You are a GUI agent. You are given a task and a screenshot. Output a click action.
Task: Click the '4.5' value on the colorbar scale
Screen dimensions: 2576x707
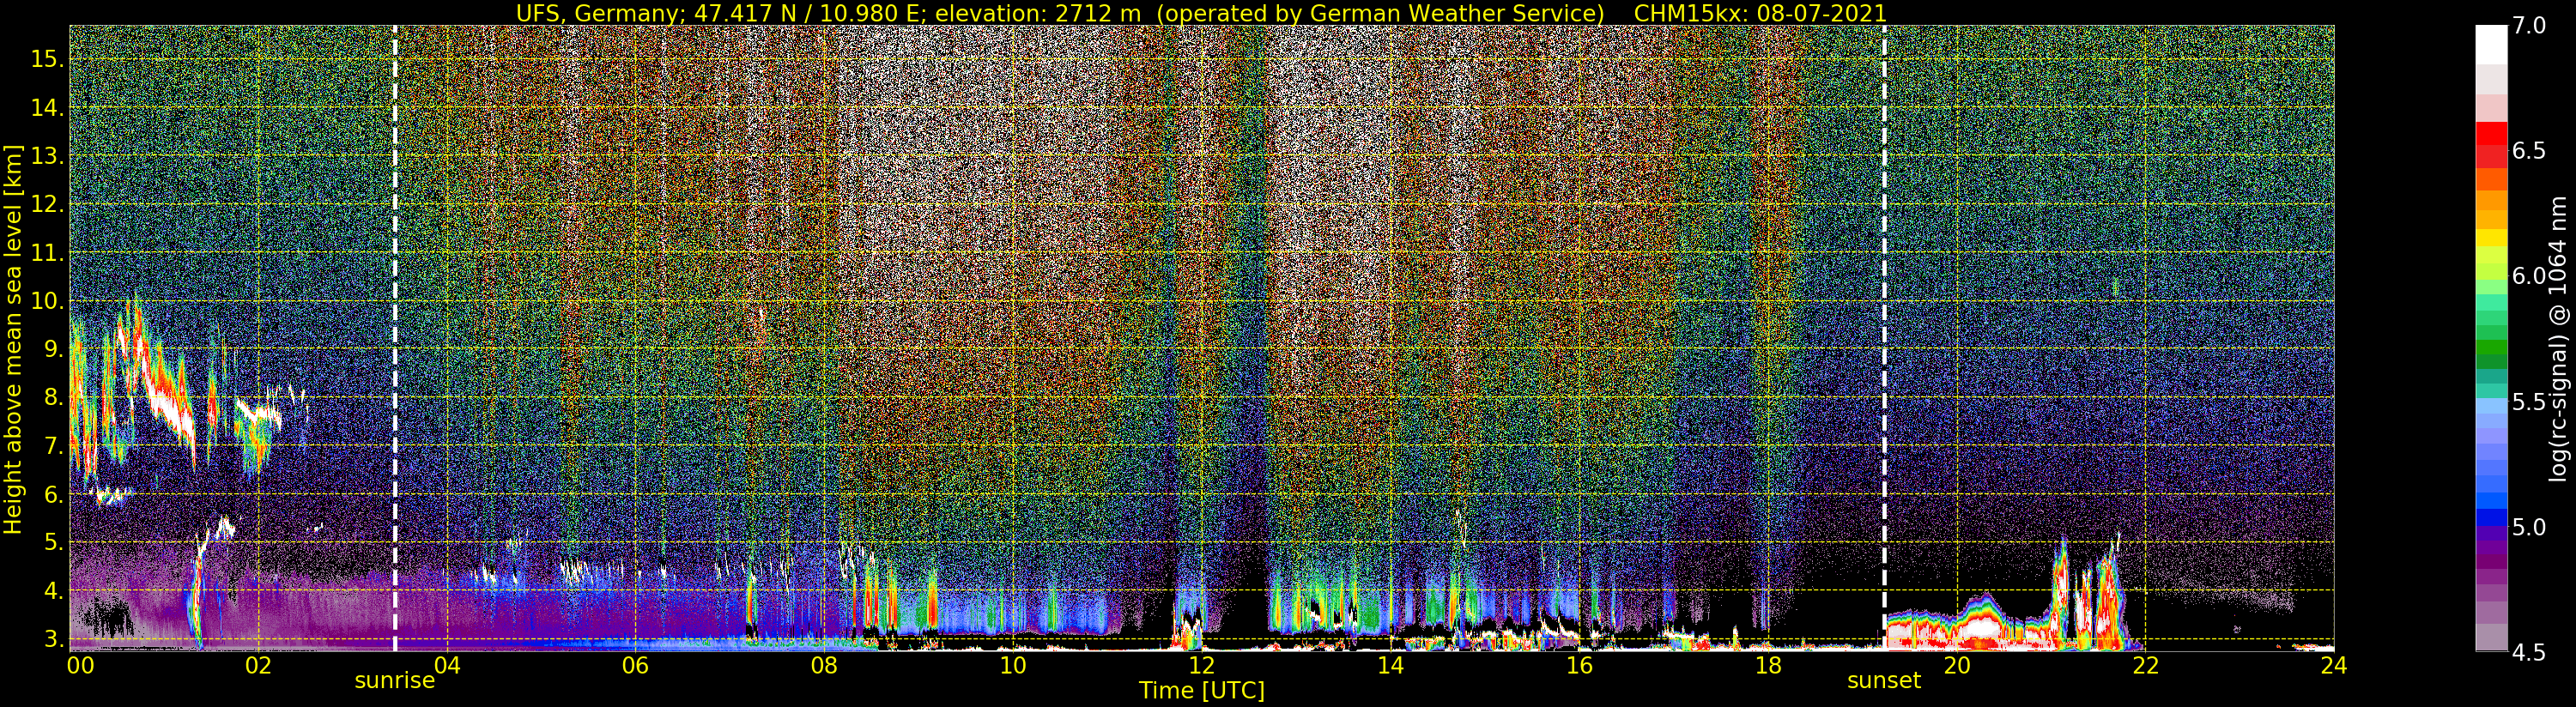[x=2530, y=652]
